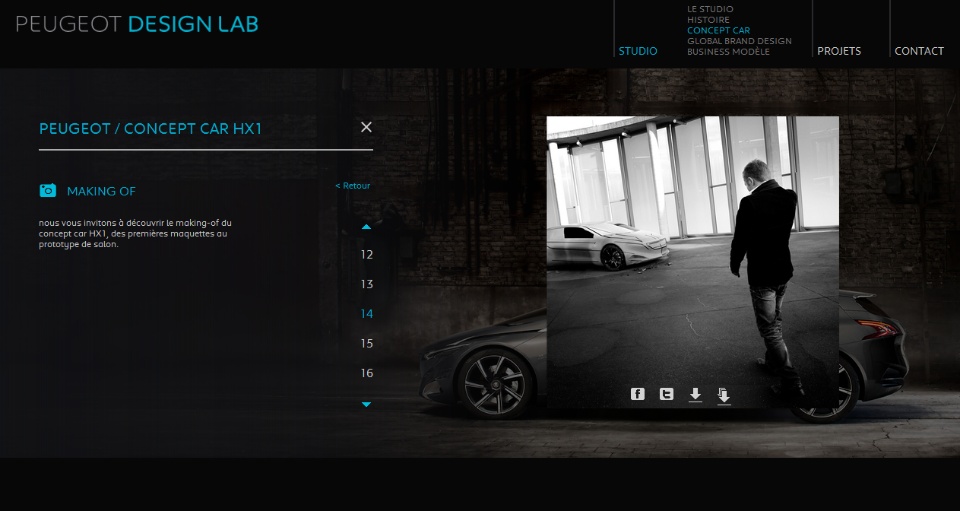Image resolution: width=960 pixels, height=511 pixels.
Task: Select photo number 13
Action: click(x=367, y=284)
